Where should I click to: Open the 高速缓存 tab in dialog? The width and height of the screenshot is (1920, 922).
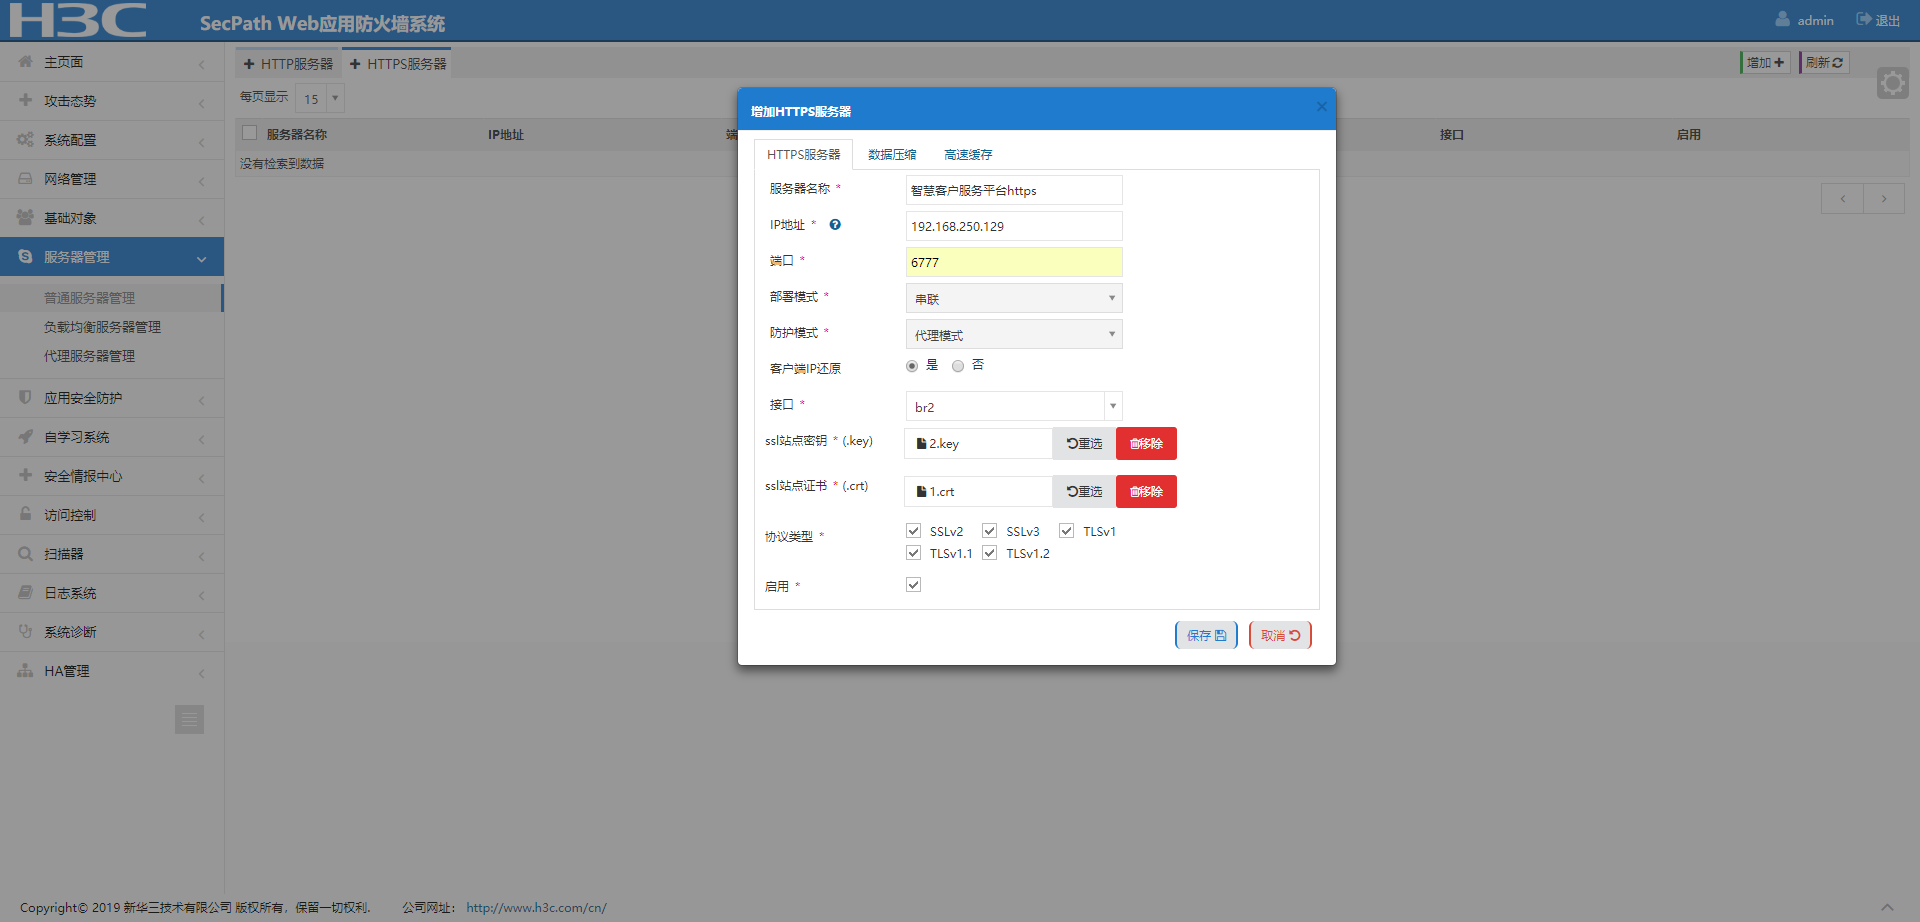tap(968, 154)
